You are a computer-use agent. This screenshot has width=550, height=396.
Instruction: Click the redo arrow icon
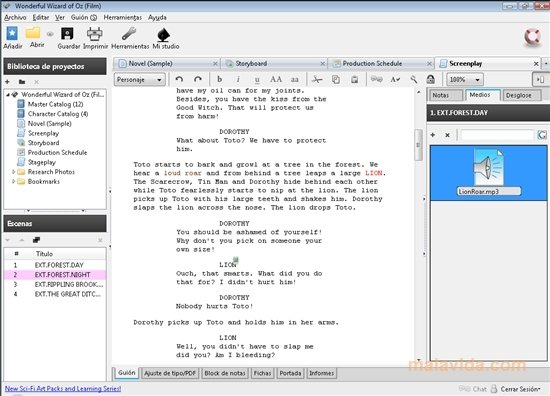coord(198,80)
